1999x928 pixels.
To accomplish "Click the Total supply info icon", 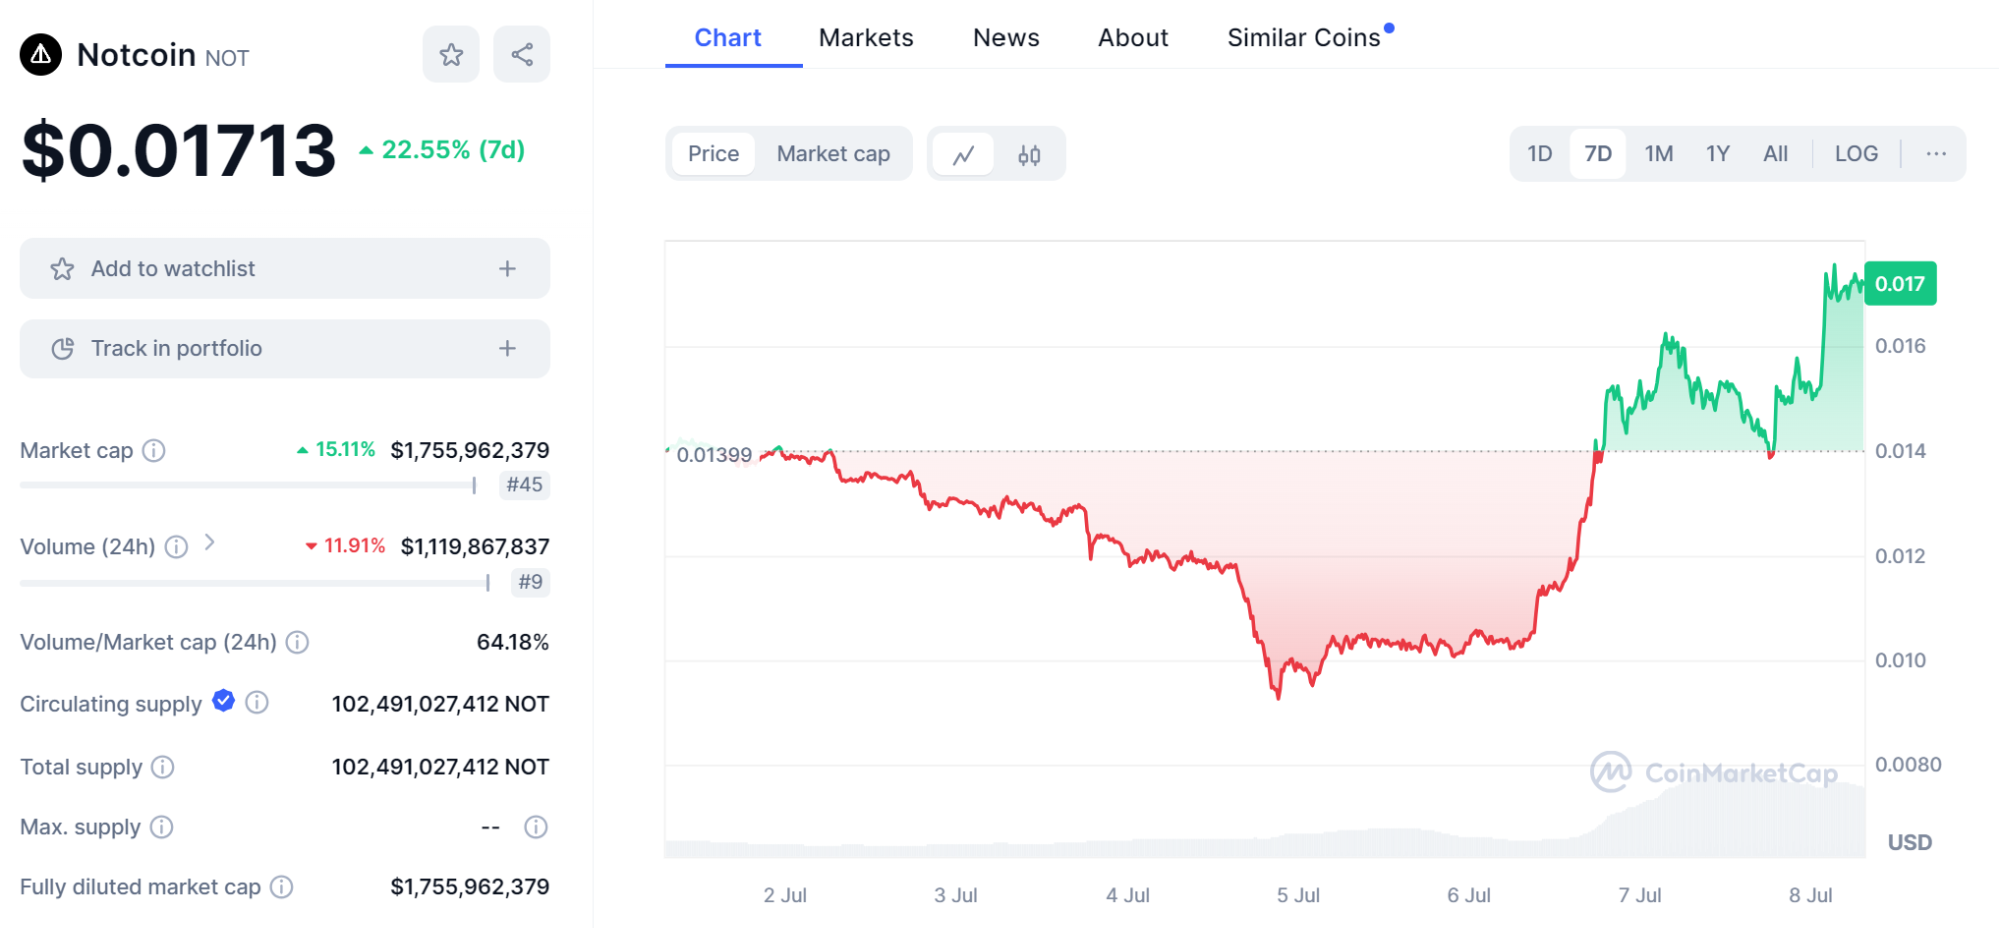I will click(162, 767).
